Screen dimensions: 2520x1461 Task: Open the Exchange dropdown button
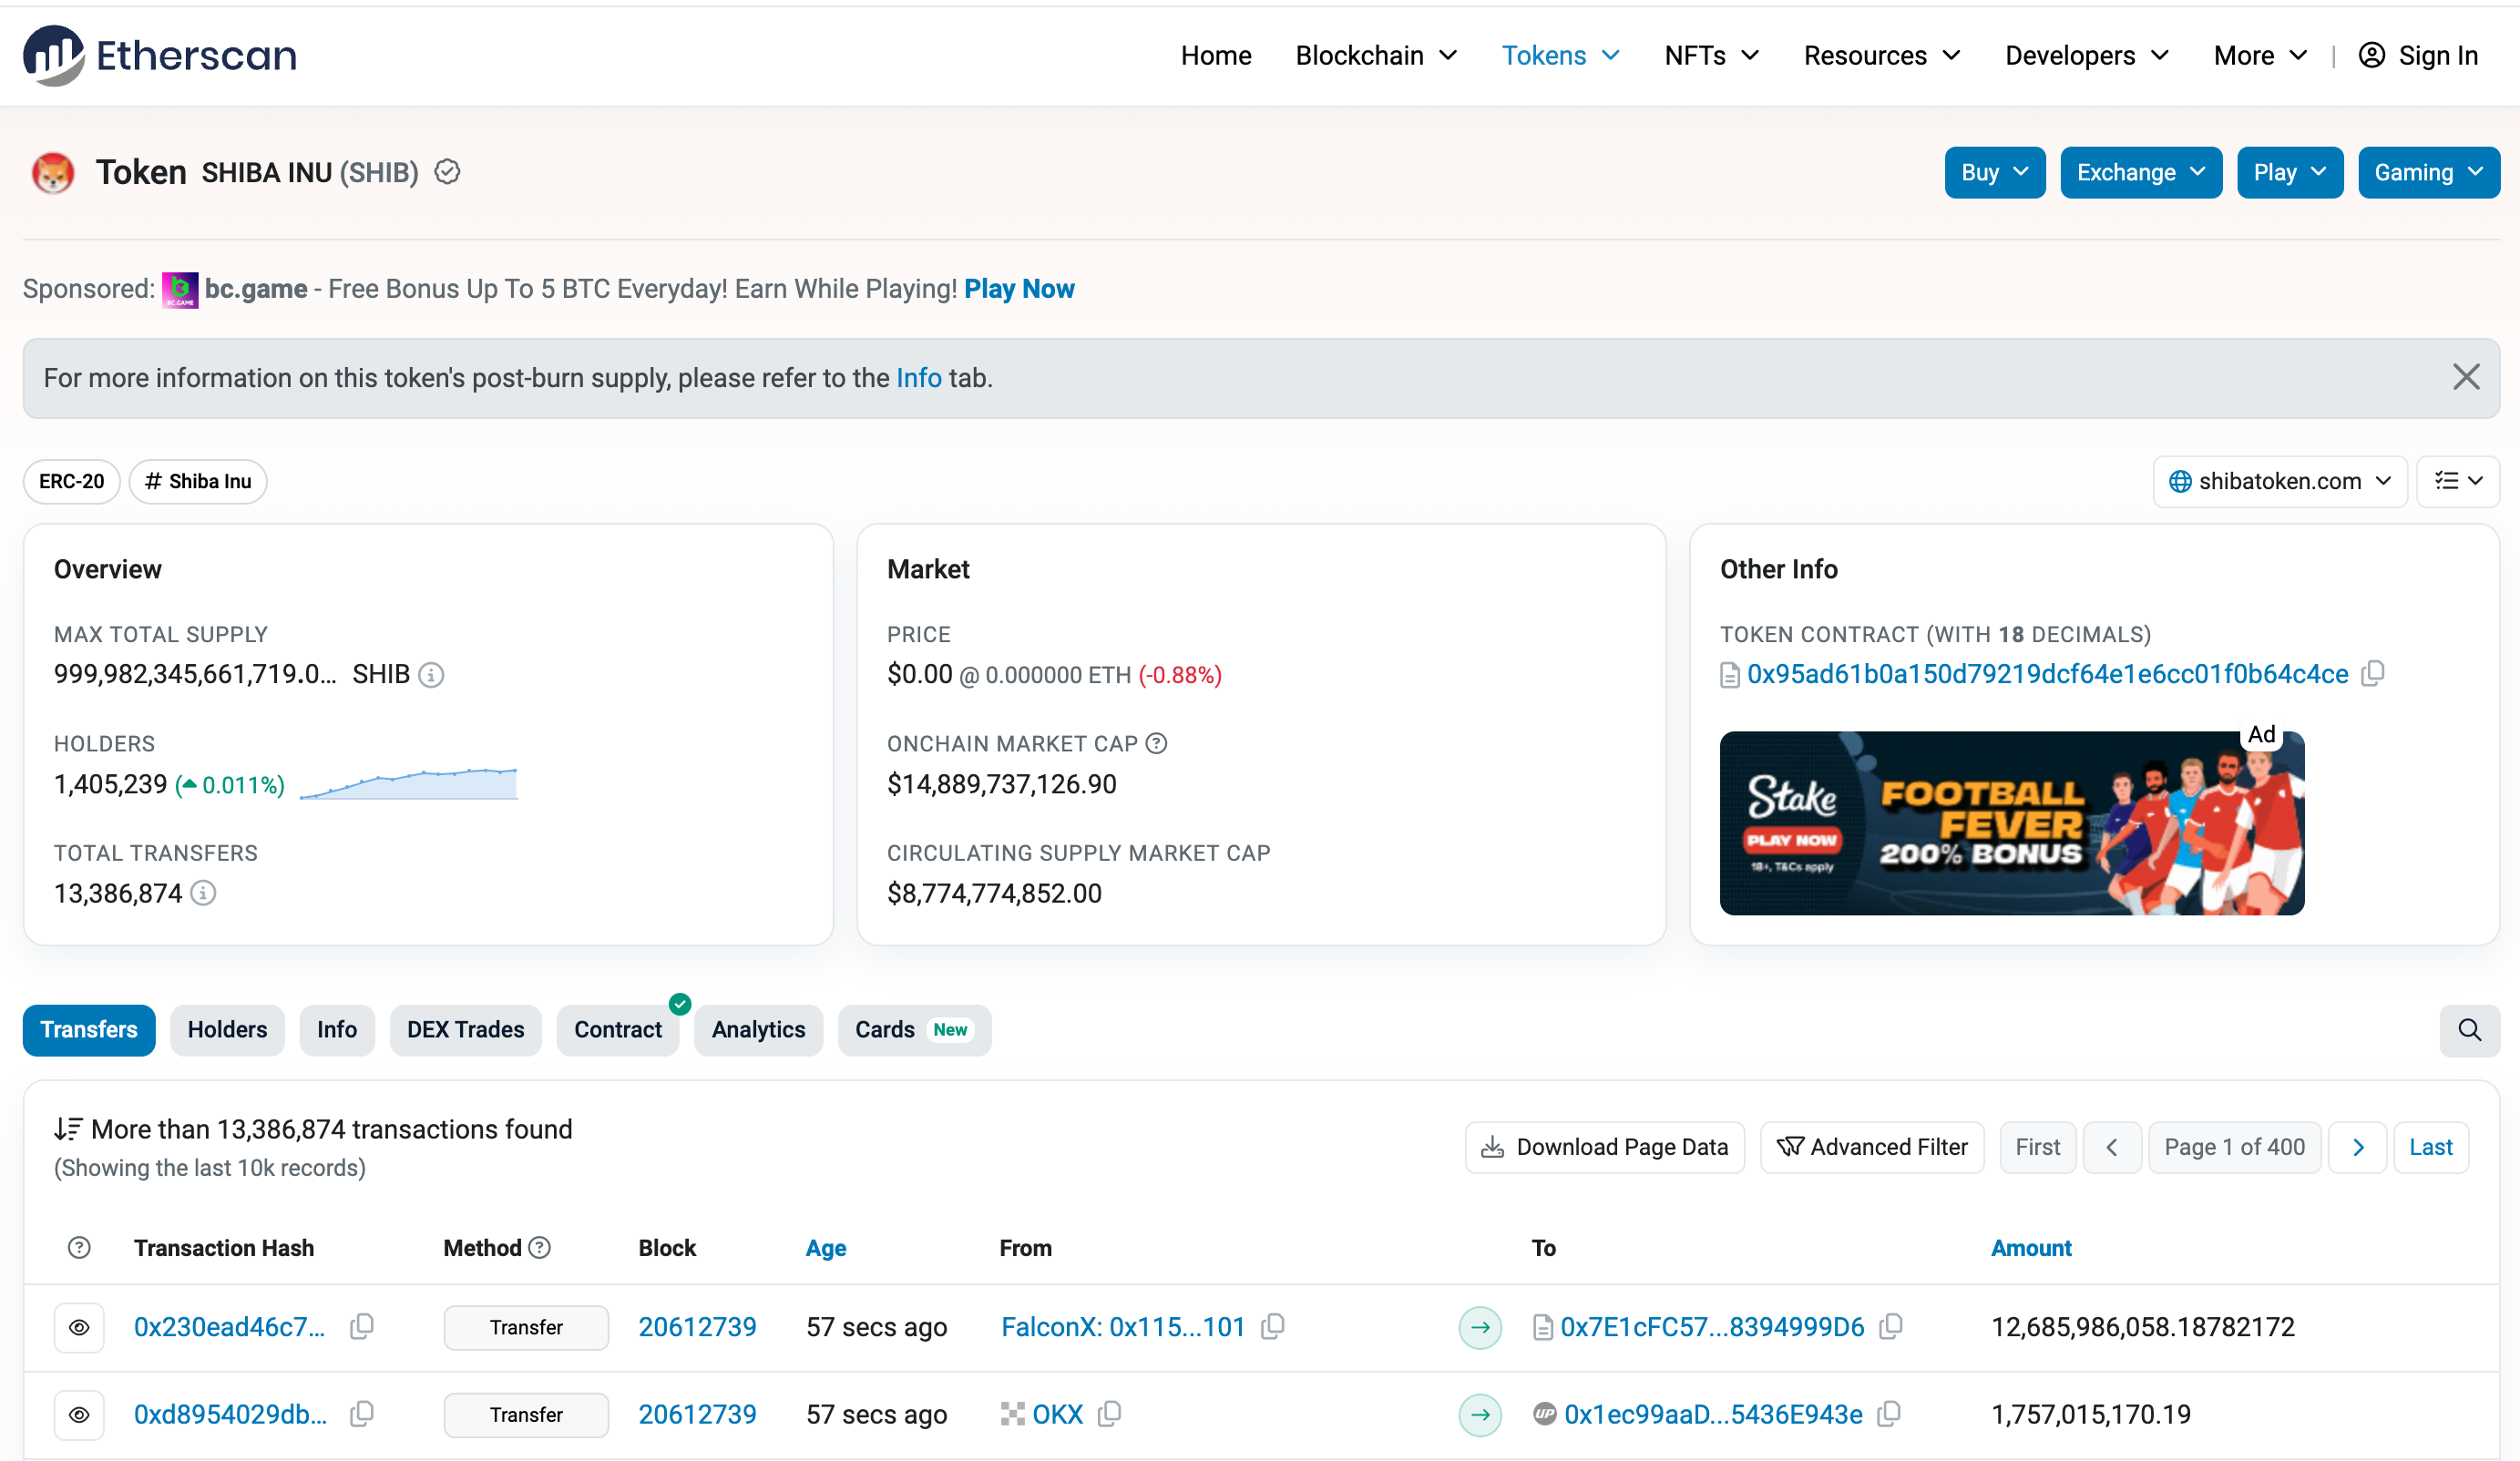pos(2140,172)
